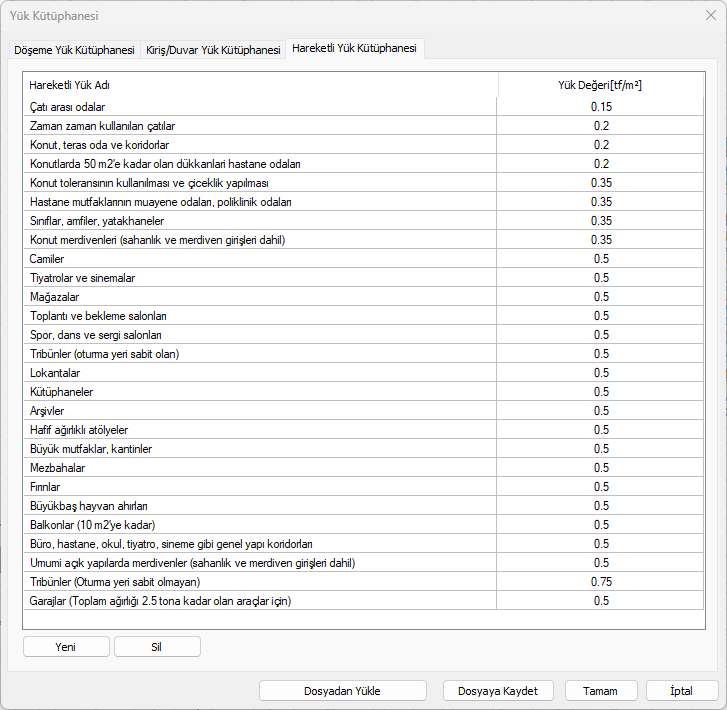Click the 0.75 load value cell
Viewport: 727px width, 710px height.
point(600,582)
